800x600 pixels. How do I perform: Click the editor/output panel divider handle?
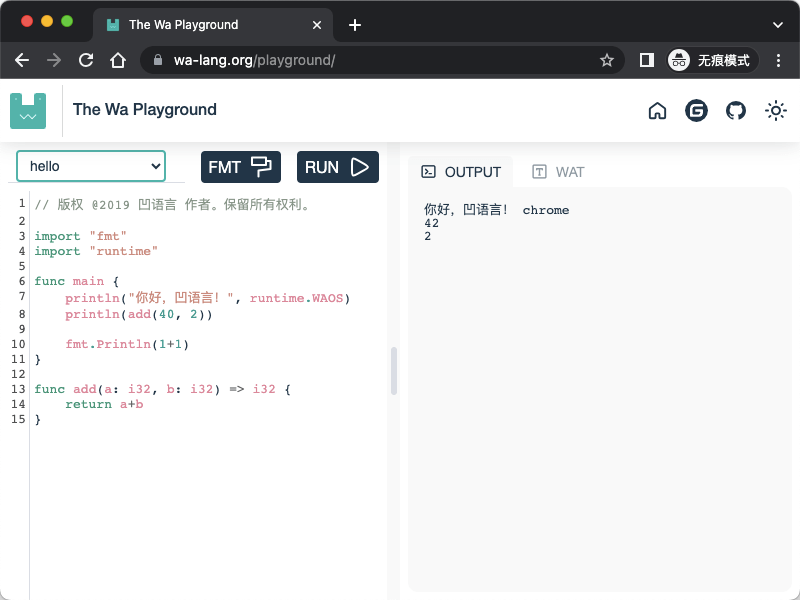coord(393,371)
